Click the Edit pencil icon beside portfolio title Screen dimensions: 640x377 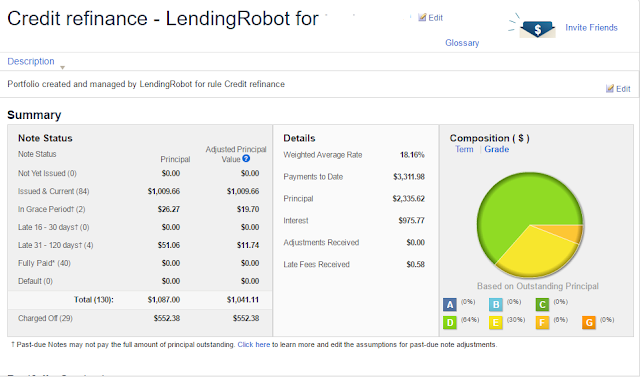422,18
